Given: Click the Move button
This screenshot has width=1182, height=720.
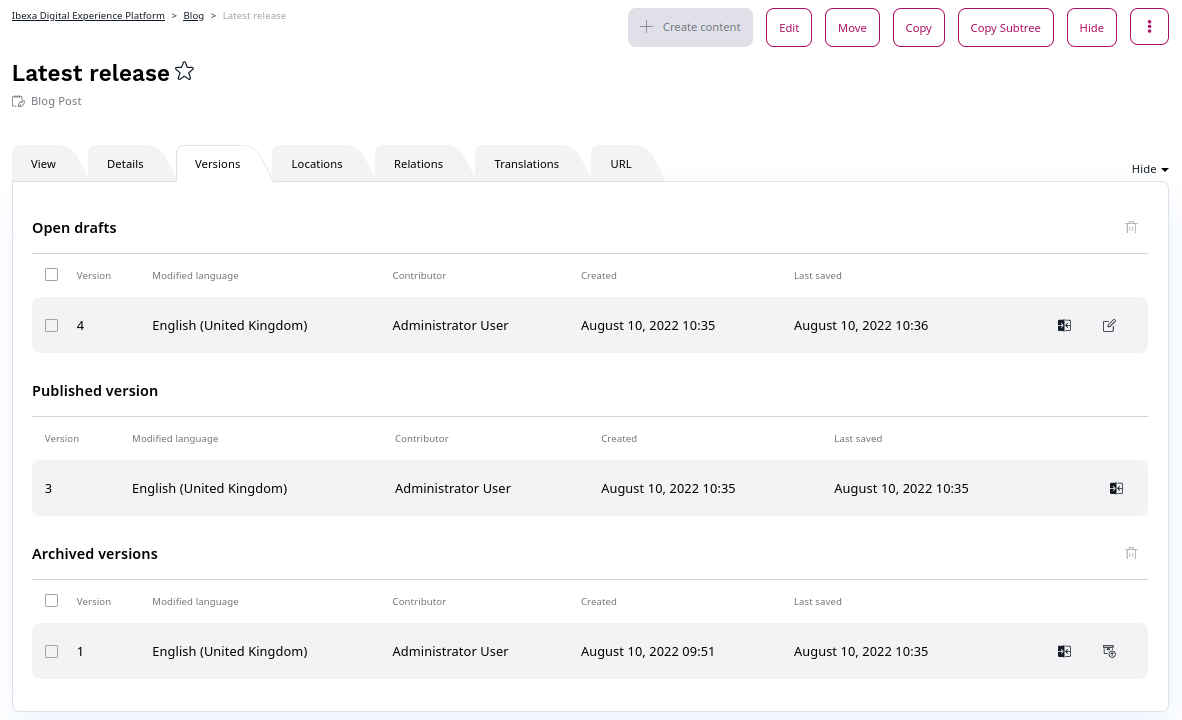Looking at the screenshot, I should (852, 27).
